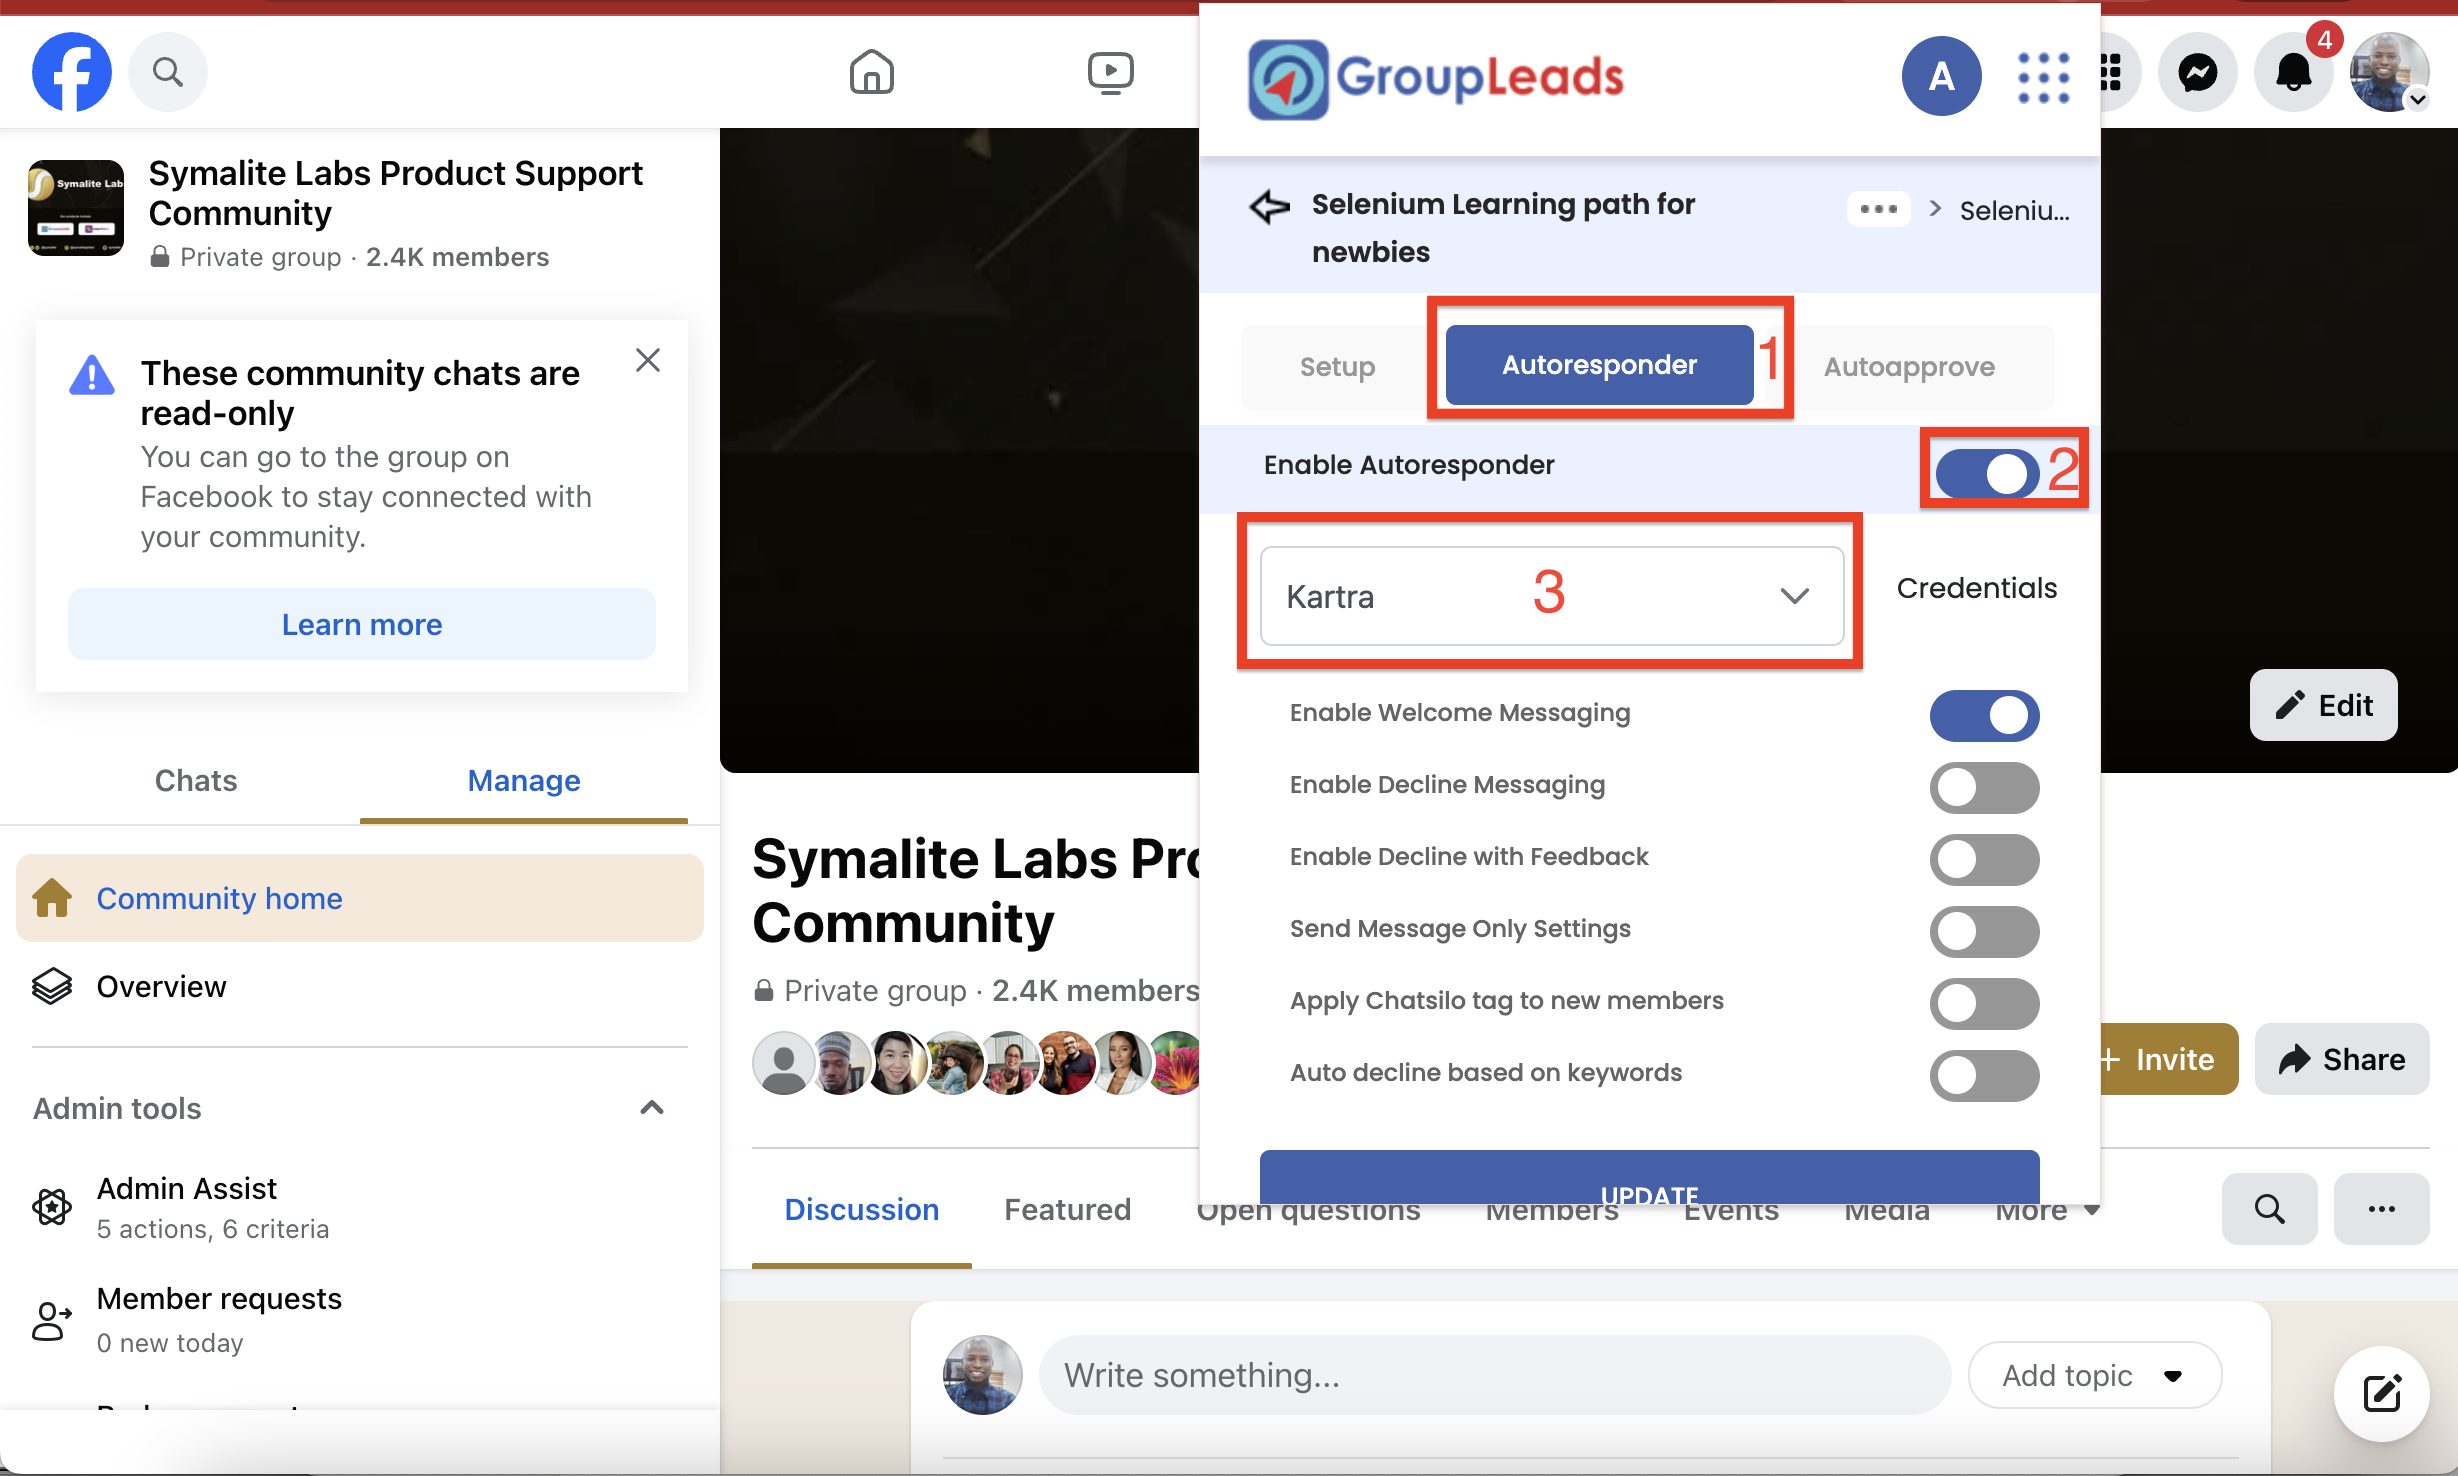The width and height of the screenshot is (2458, 1476).
Task: Open Messenger chat icon
Action: tap(2197, 72)
